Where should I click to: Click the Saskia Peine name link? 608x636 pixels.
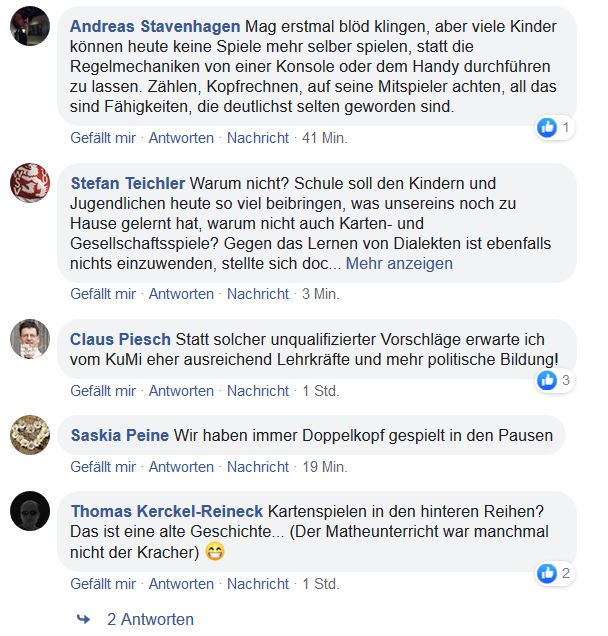[x=120, y=436]
